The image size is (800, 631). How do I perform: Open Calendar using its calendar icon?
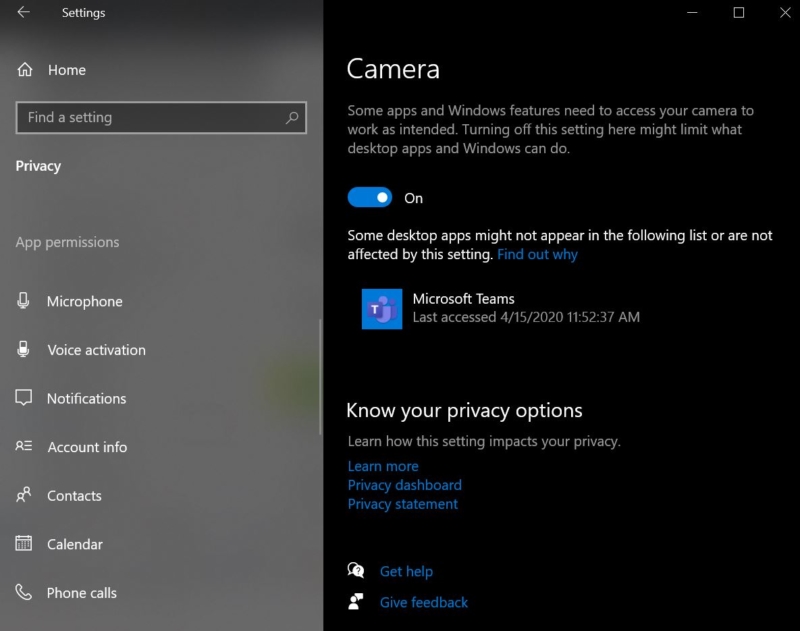(x=23, y=544)
